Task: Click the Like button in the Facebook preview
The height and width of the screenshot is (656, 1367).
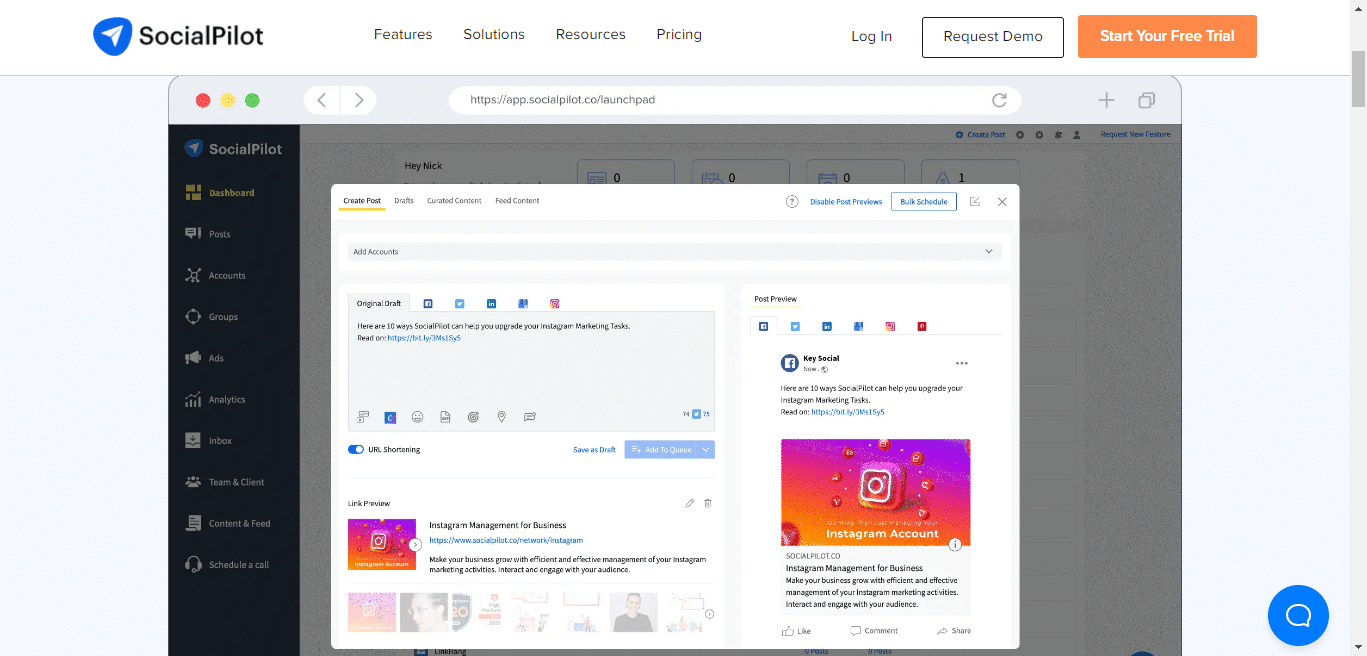Action: click(x=797, y=631)
